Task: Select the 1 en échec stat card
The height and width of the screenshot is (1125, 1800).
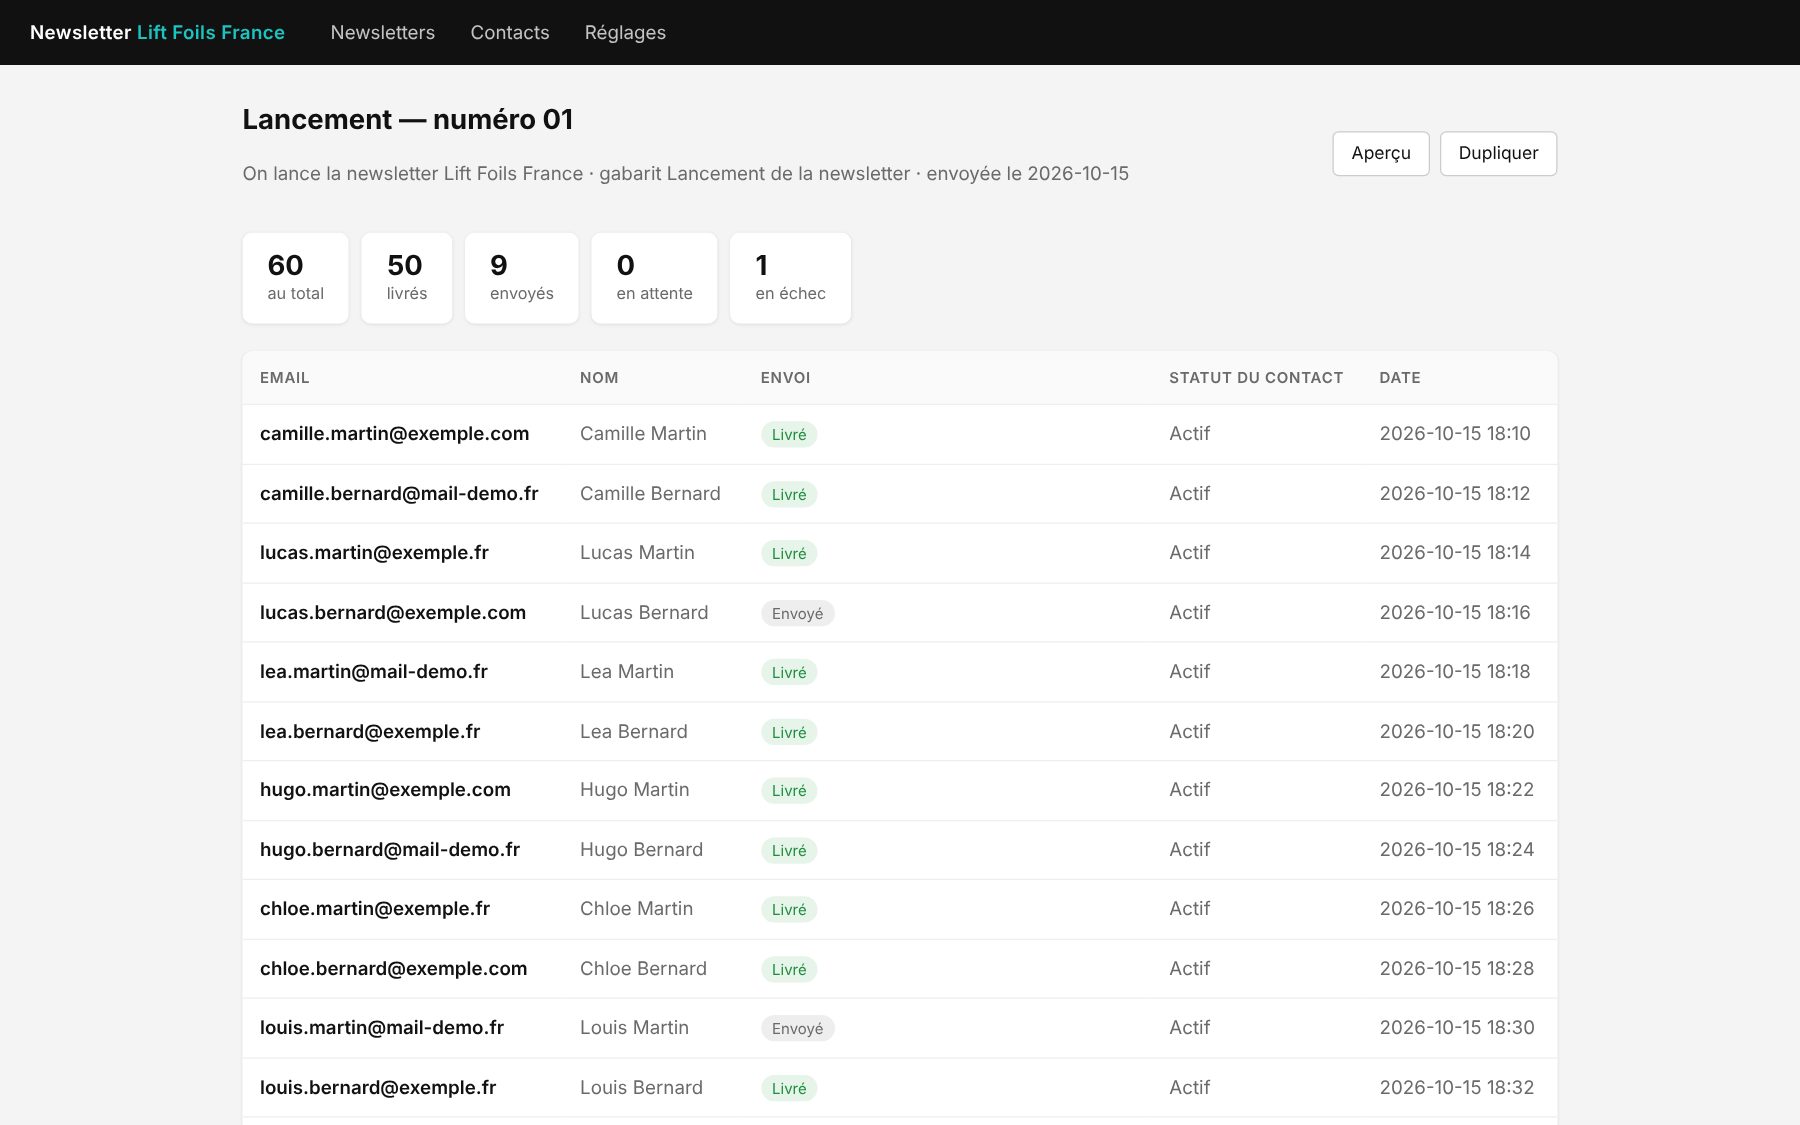Action: [790, 278]
